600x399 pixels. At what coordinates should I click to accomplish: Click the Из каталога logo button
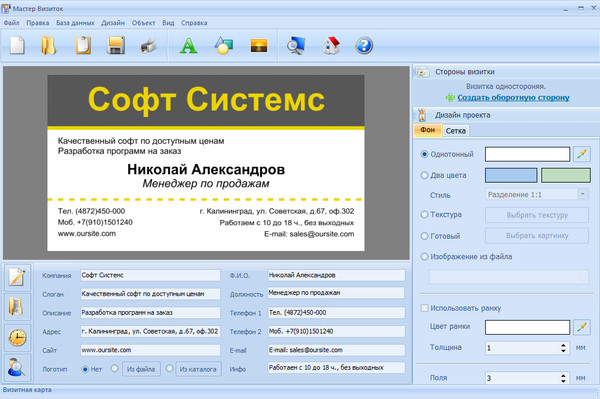coord(198,369)
